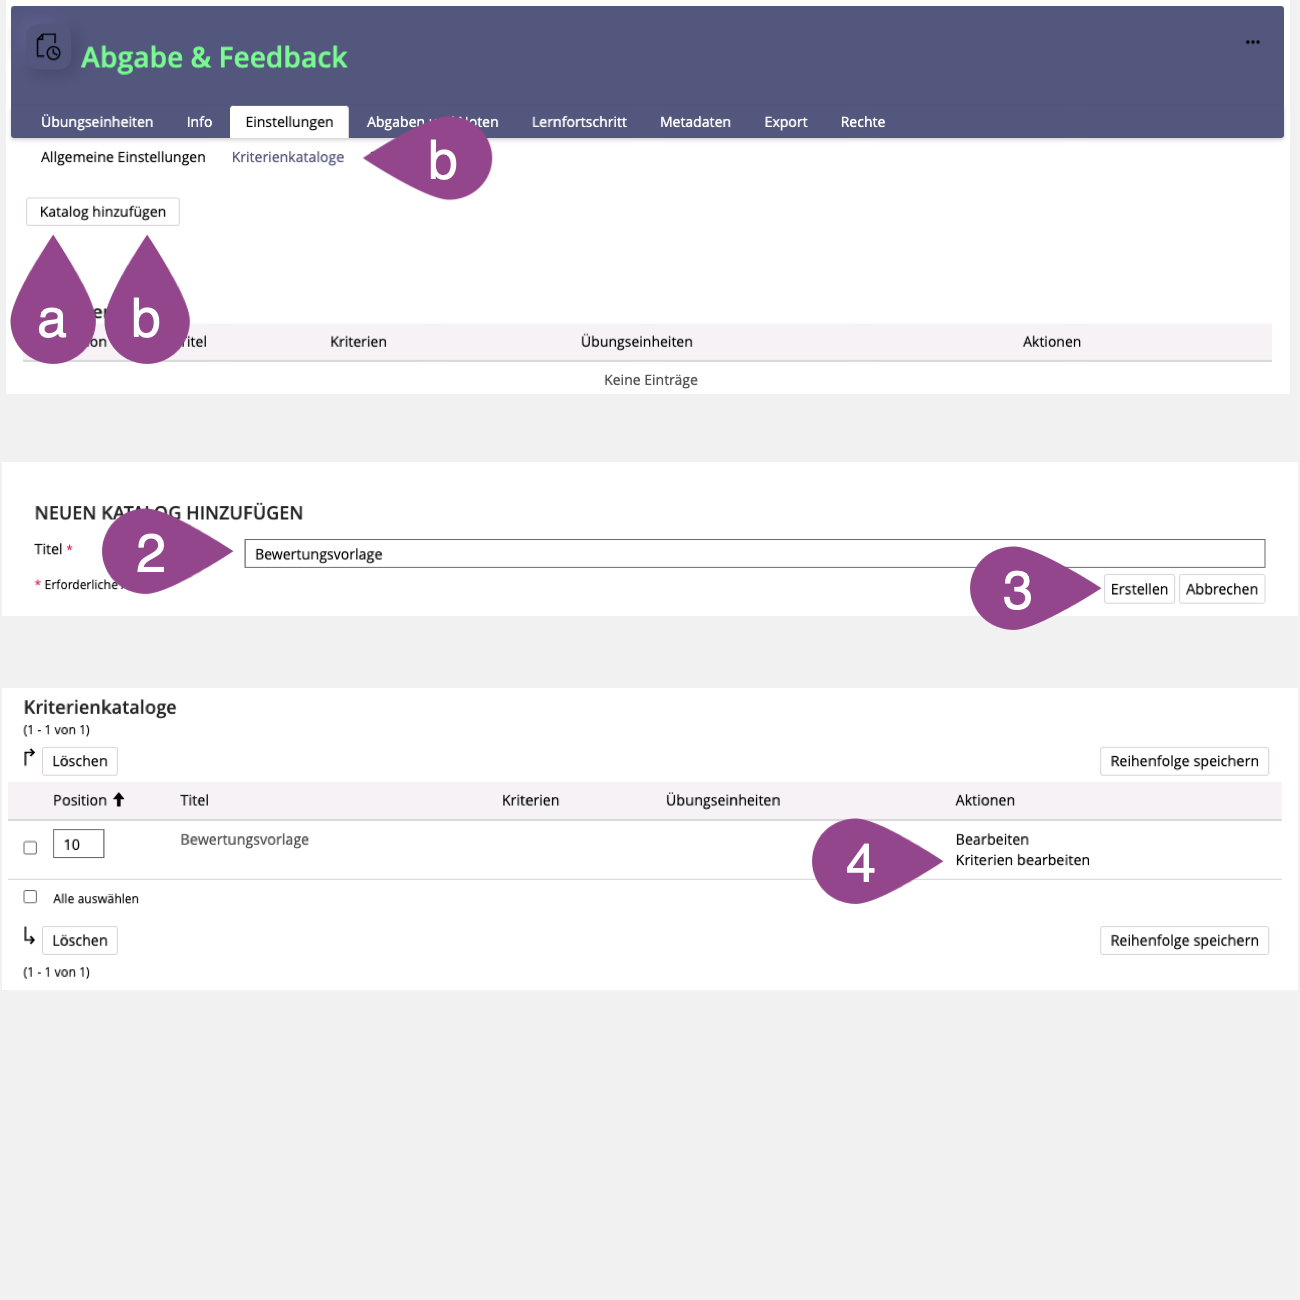Viewport: 1300px width, 1300px height.
Task: Toggle the Alle auswählen checkbox
Action: tap(30, 897)
